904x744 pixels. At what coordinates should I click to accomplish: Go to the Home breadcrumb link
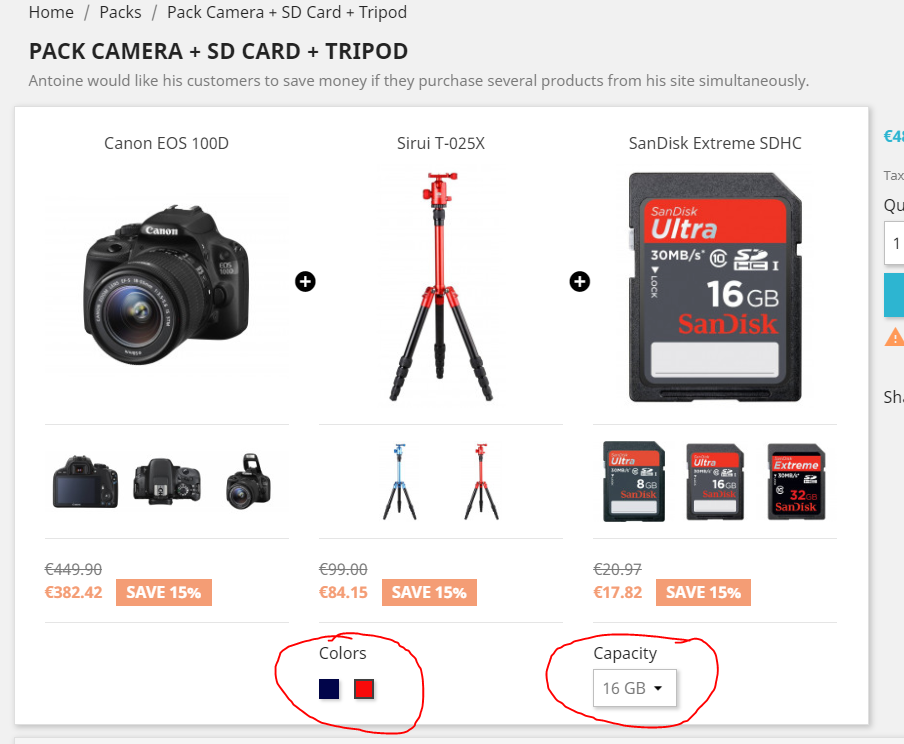[x=51, y=12]
